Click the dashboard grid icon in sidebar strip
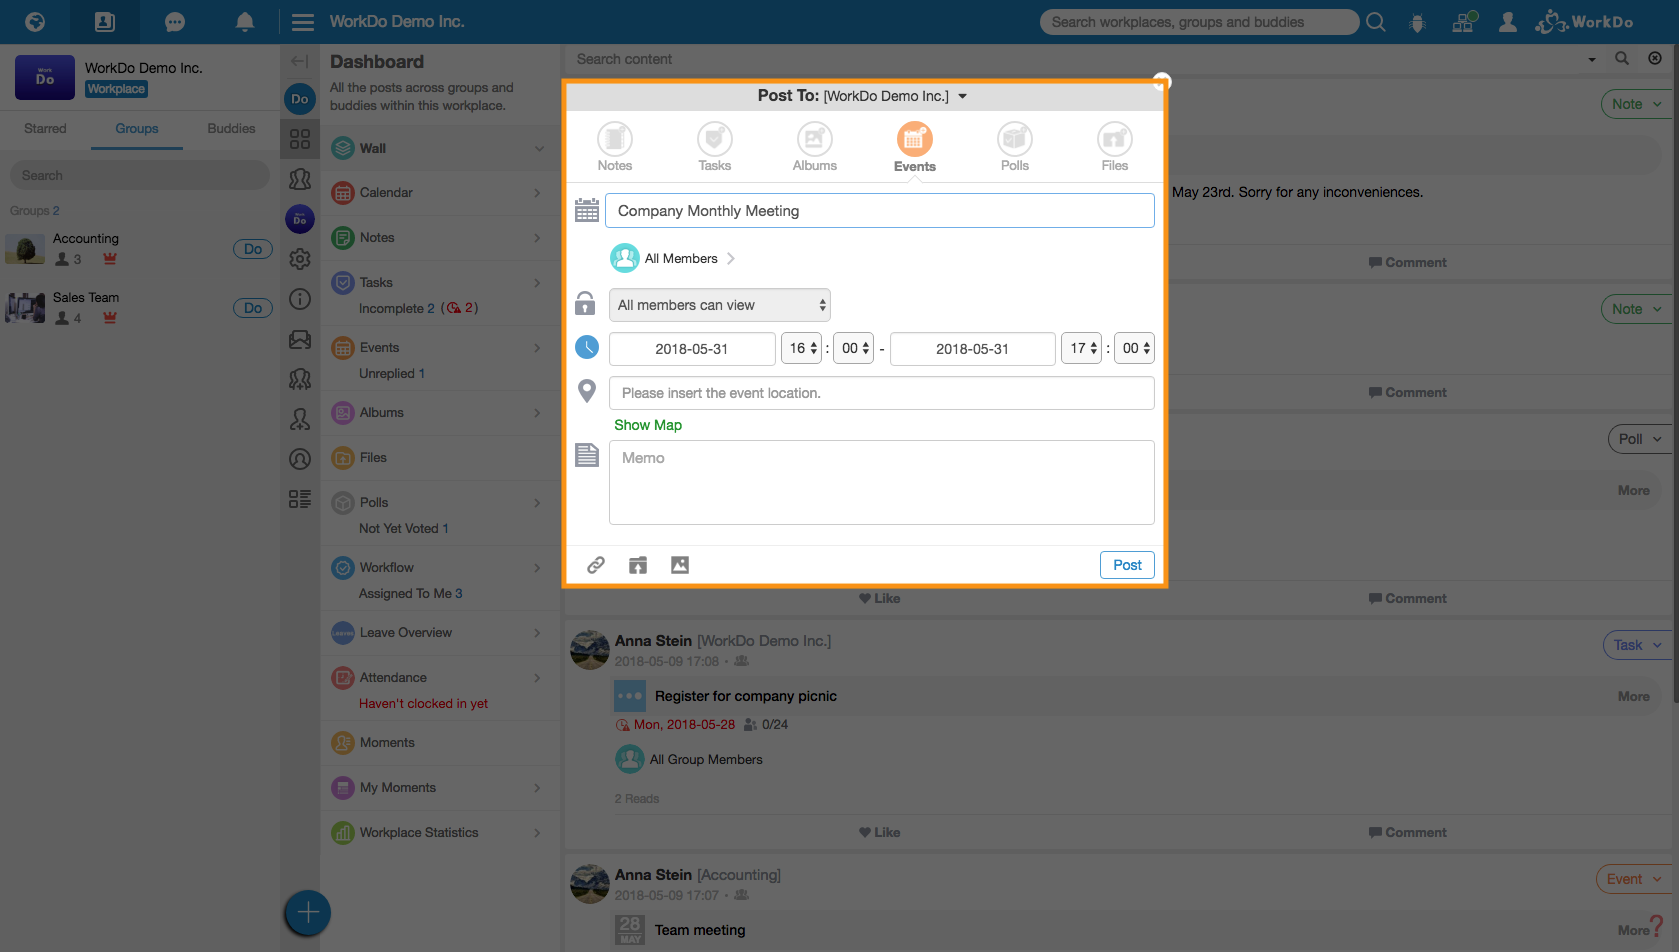1679x952 pixels. (300, 139)
